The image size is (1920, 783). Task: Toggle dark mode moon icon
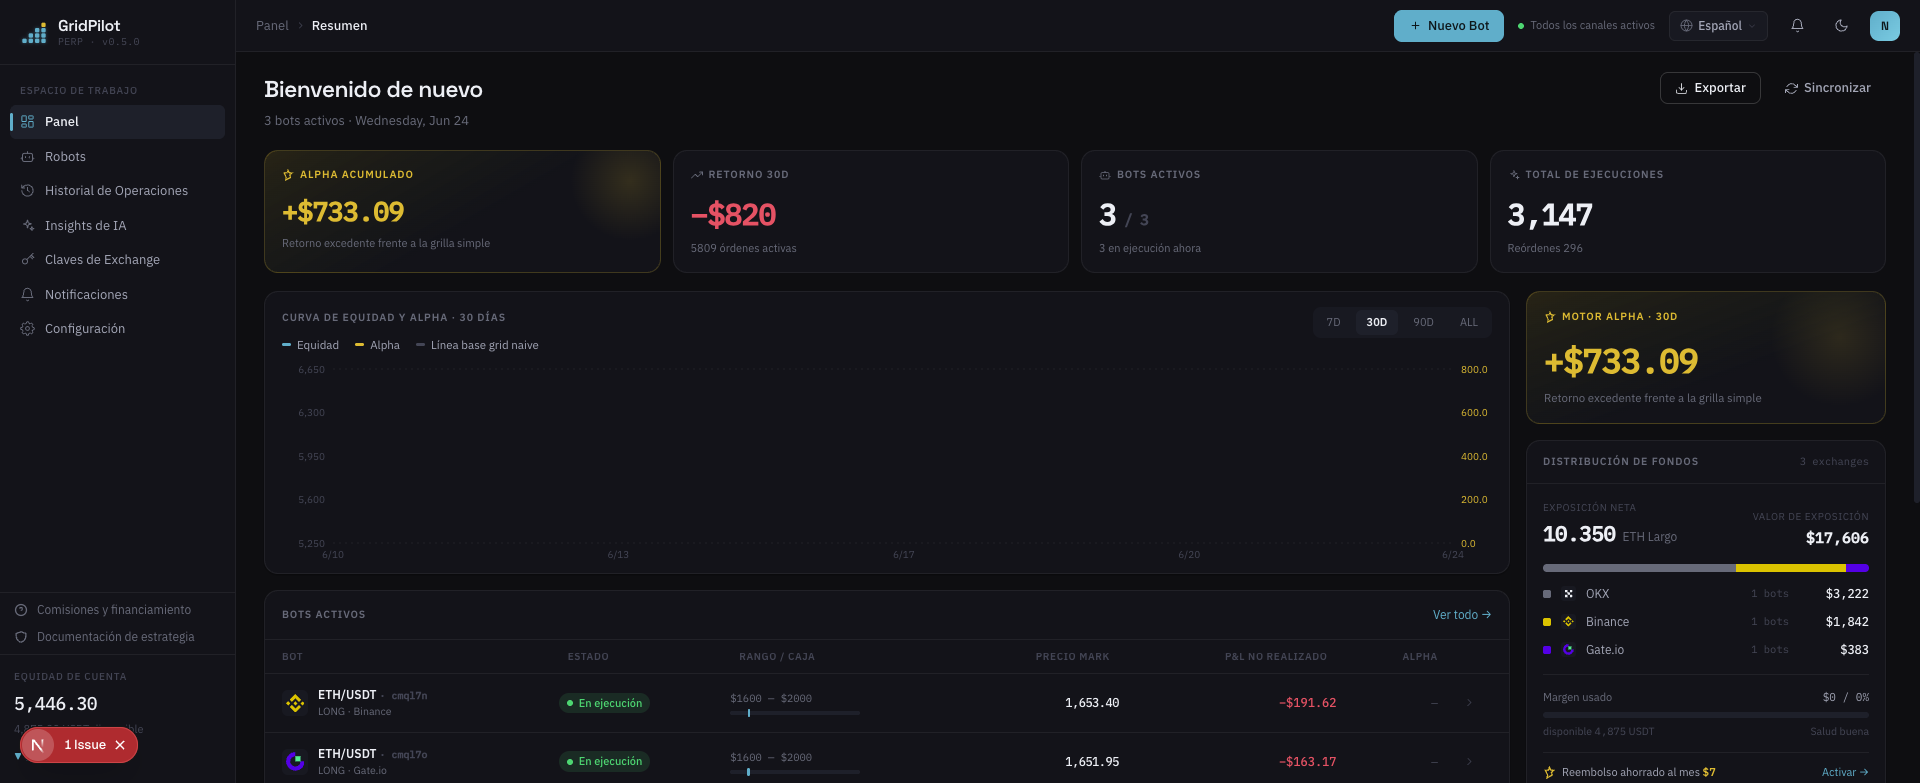coord(1841,26)
